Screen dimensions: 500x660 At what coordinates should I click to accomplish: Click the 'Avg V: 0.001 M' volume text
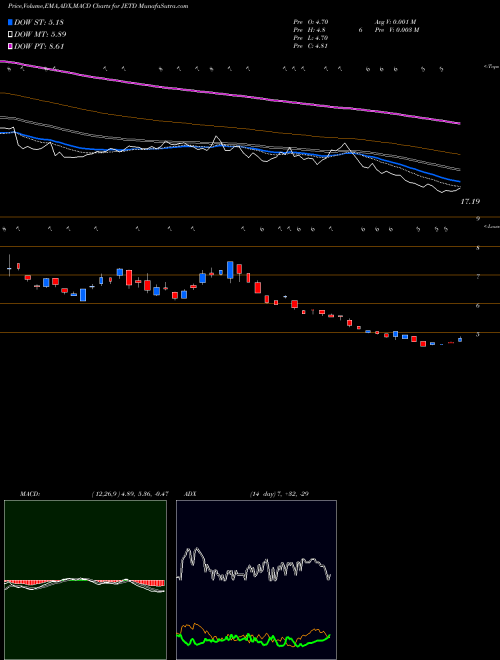pyautogui.click(x=395, y=22)
